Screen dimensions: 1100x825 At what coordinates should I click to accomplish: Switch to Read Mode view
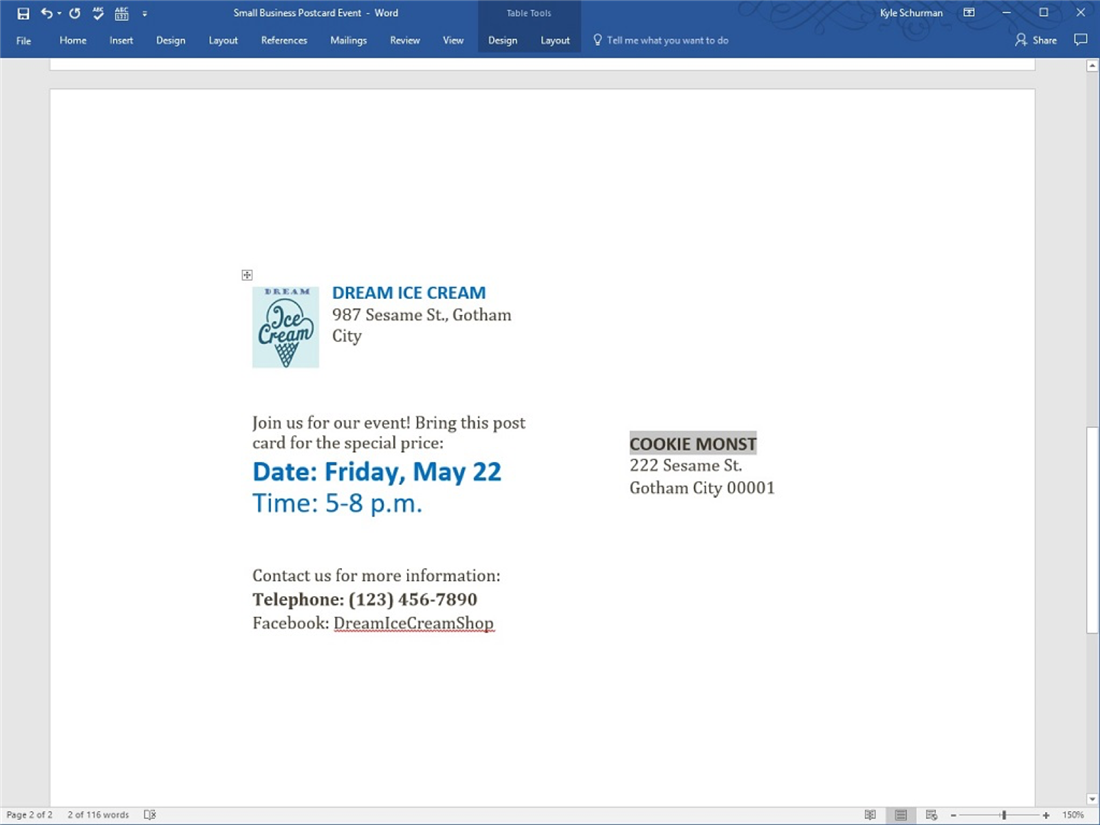(x=871, y=814)
